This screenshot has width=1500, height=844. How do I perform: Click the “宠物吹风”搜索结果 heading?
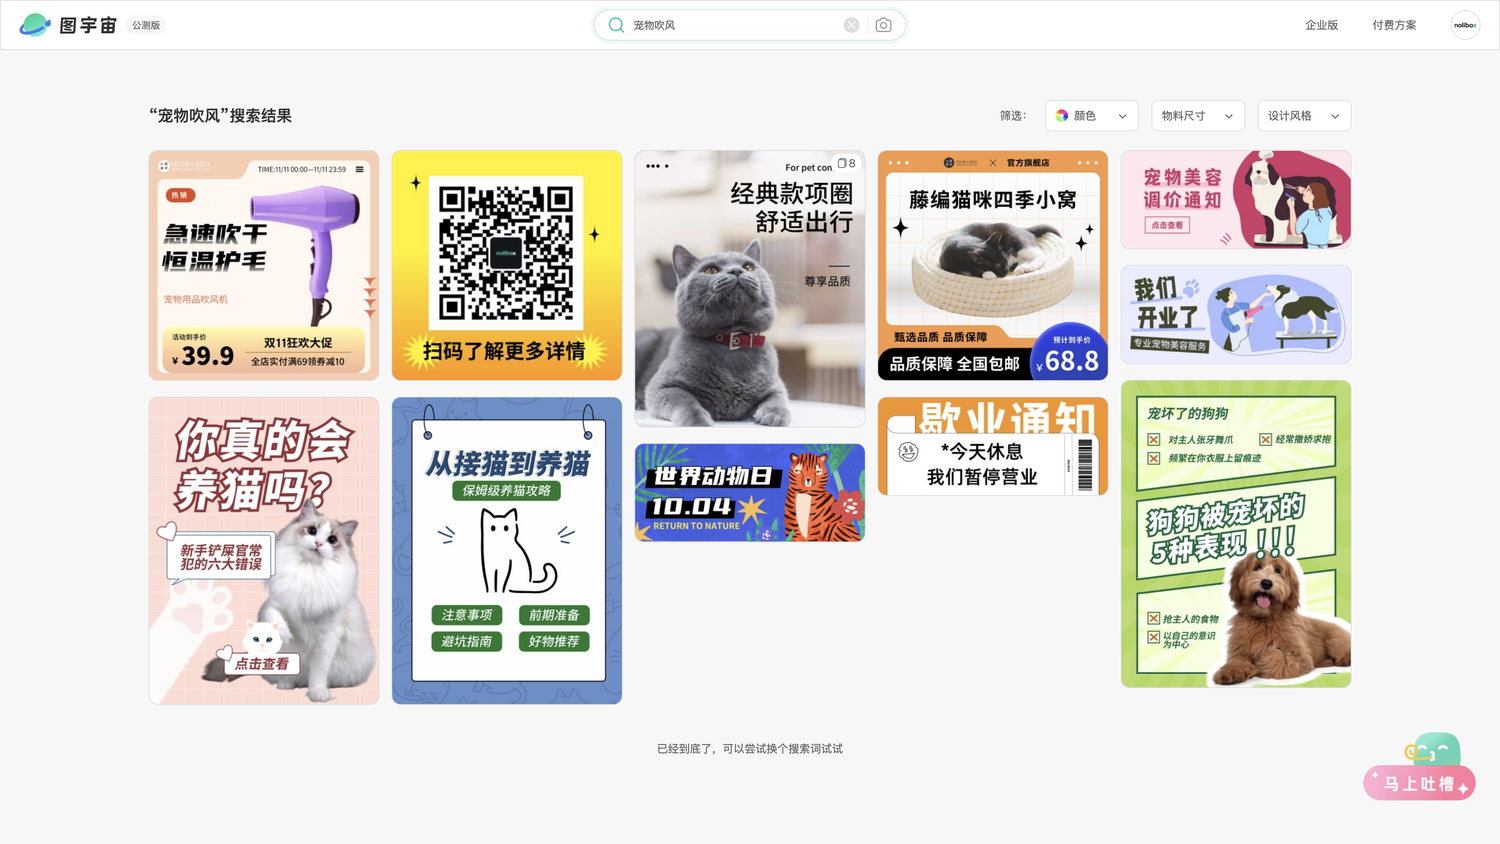click(x=221, y=116)
